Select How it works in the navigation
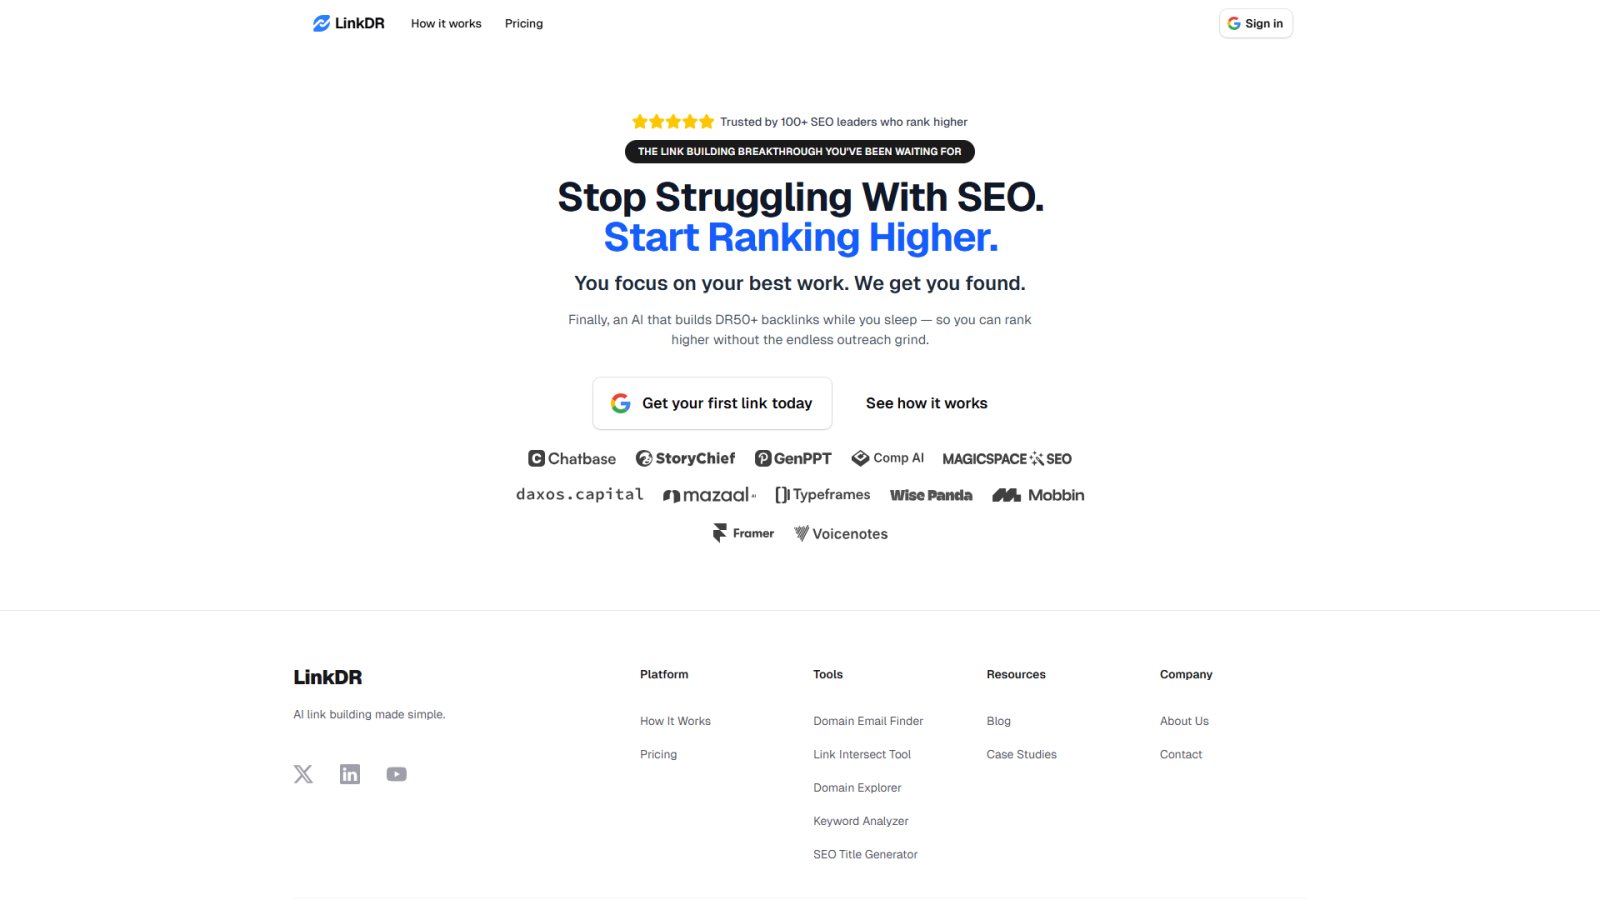The width and height of the screenshot is (1600, 900). [x=446, y=23]
